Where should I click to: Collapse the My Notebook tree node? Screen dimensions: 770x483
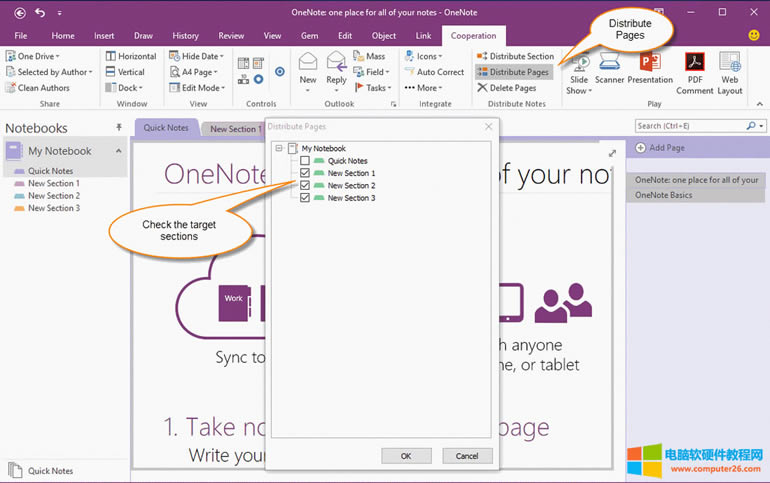(x=279, y=148)
